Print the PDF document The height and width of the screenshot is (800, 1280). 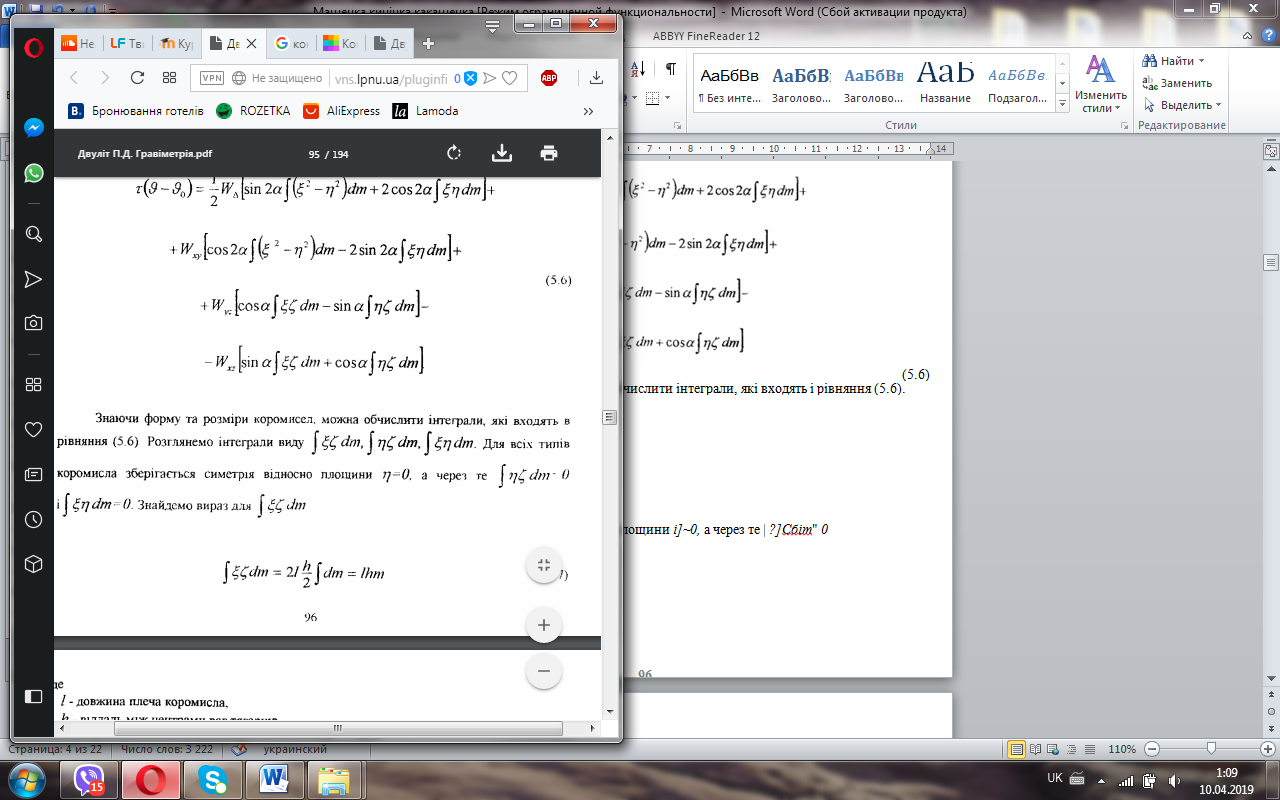pos(549,153)
